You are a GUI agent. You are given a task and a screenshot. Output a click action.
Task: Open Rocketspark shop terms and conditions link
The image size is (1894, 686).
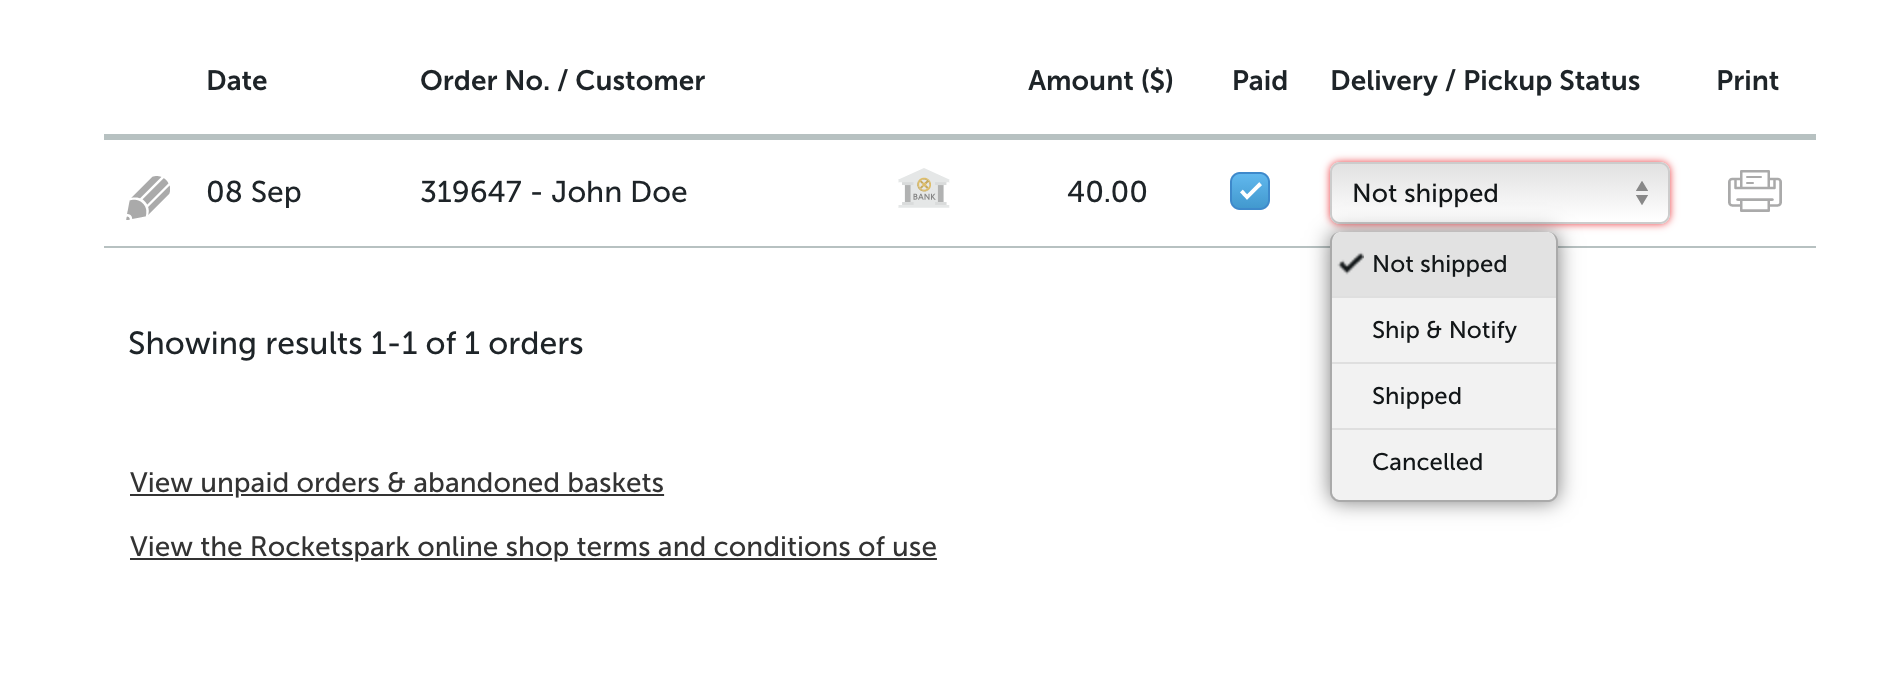point(533,547)
